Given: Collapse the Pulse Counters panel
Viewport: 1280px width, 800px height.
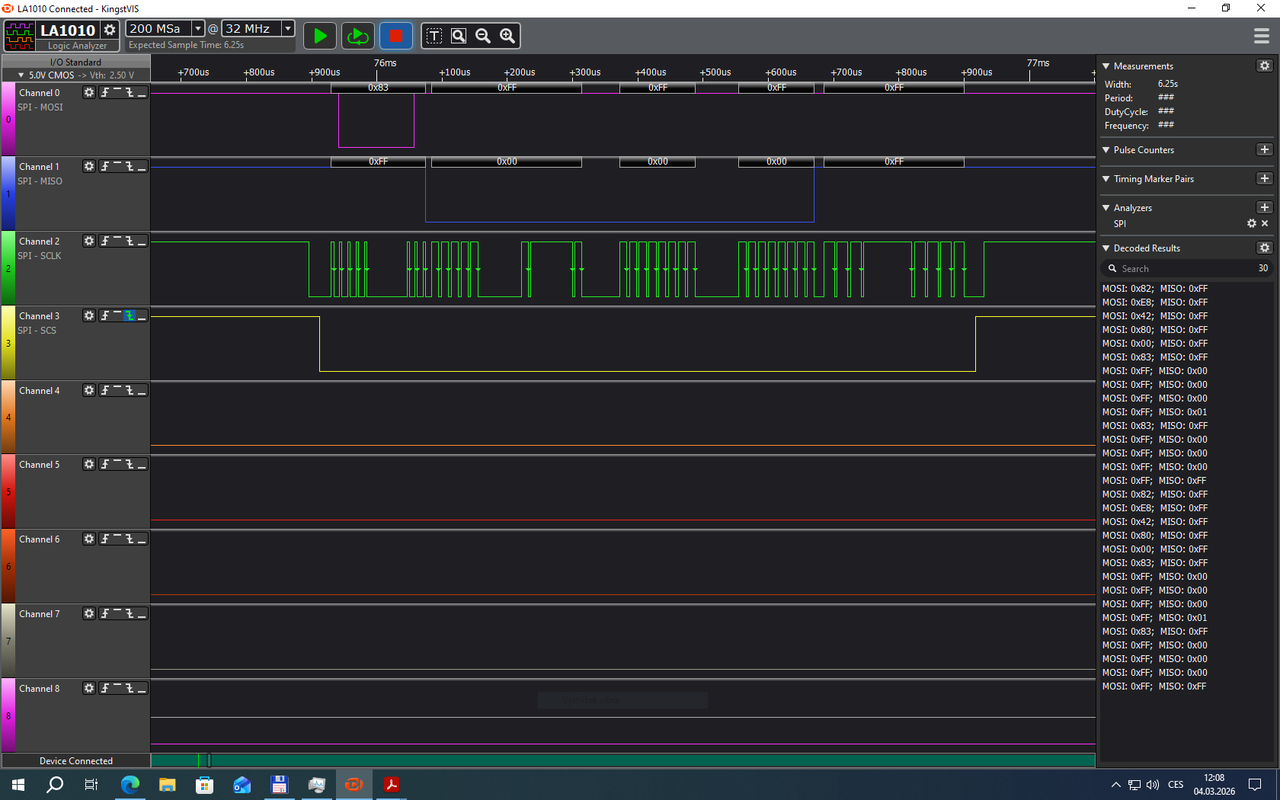Looking at the screenshot, I should pyautogui.click(x=1106, y=150).
